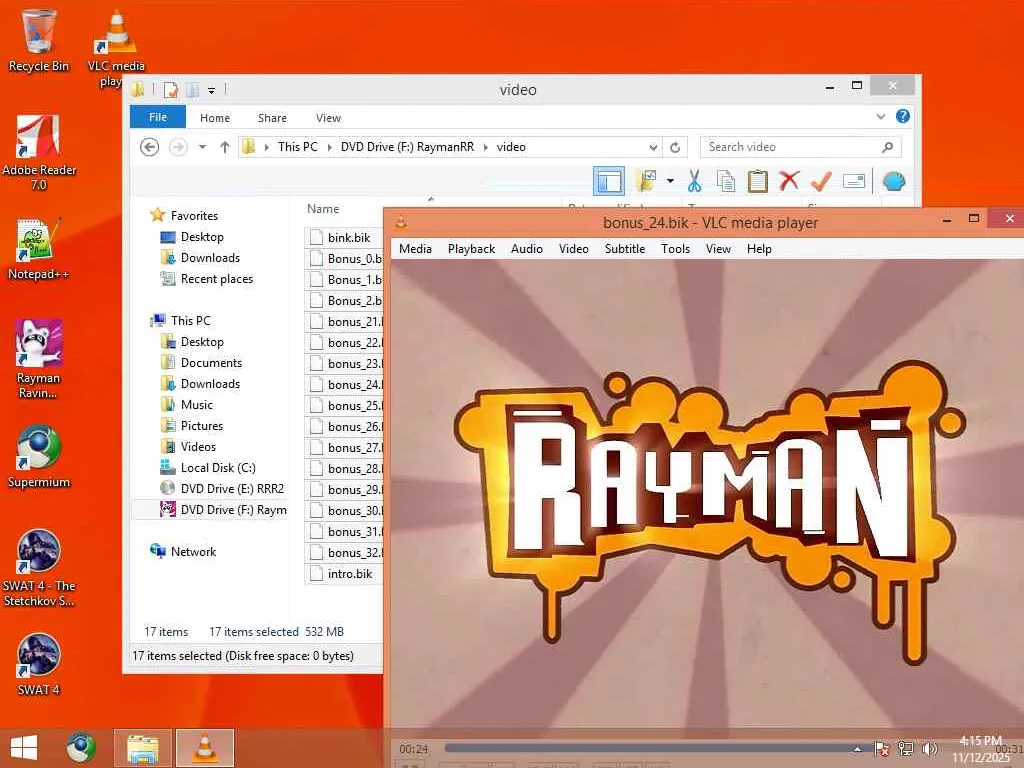Viewport: 1024px width, 768px height.
Task: Click the Copy icon in Explorer toolbar
Action: point(726,181)
